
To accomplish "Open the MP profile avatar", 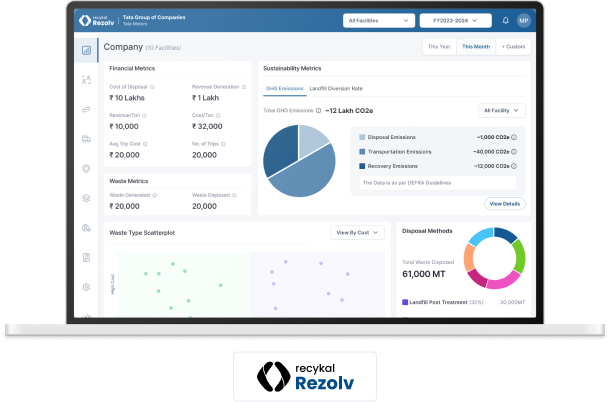I will (x=524, y=21).
